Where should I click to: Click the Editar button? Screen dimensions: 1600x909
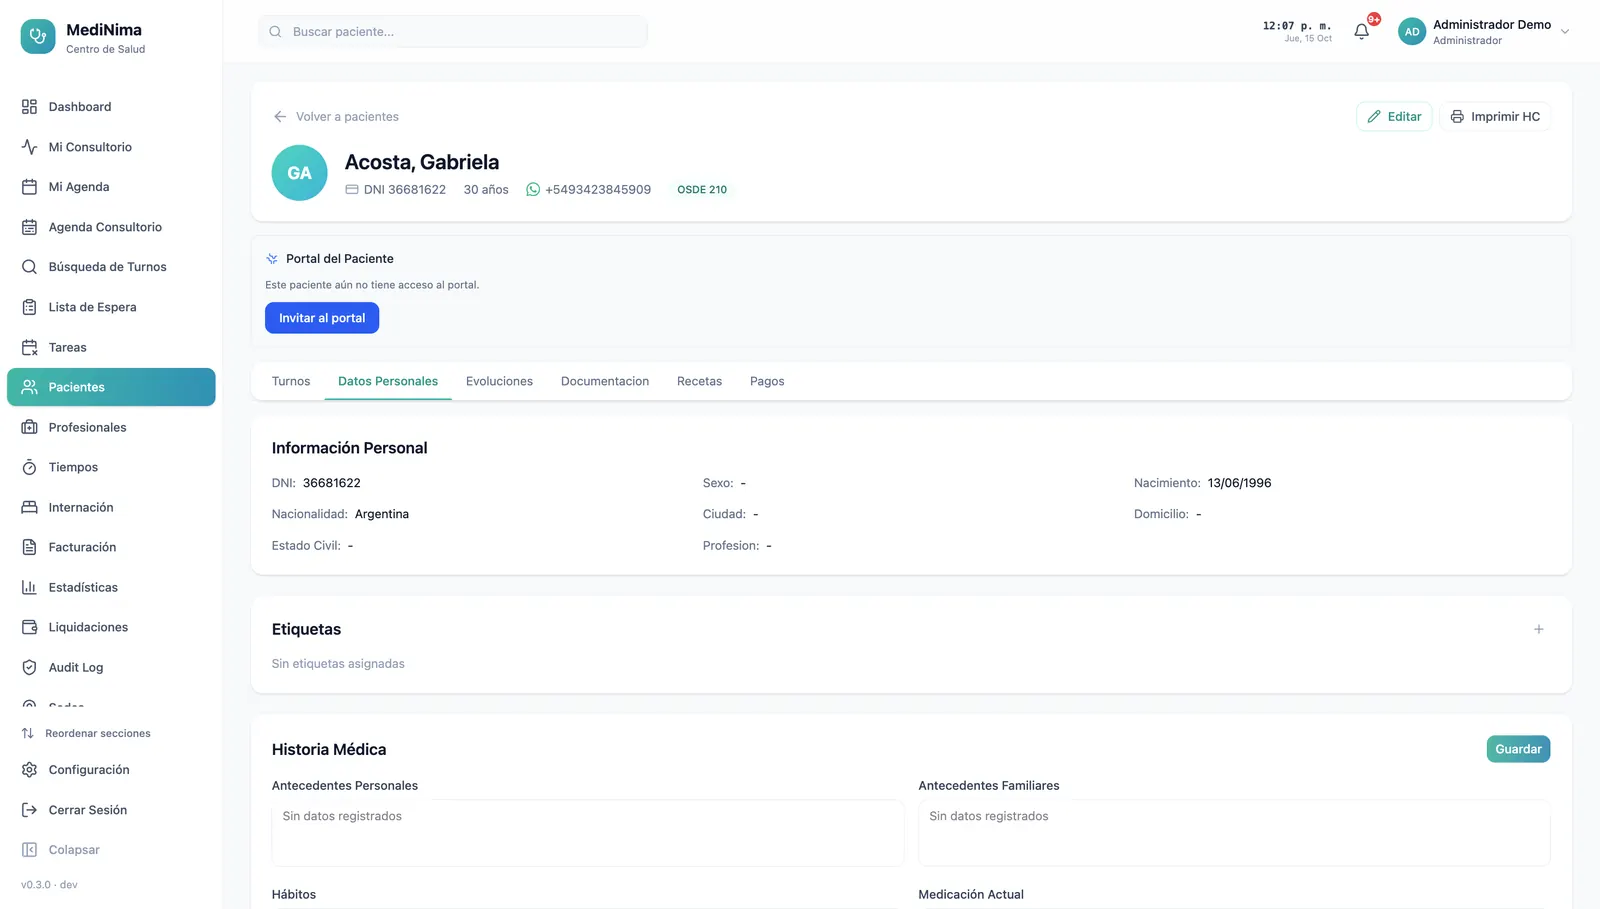tap(1394, 116)
